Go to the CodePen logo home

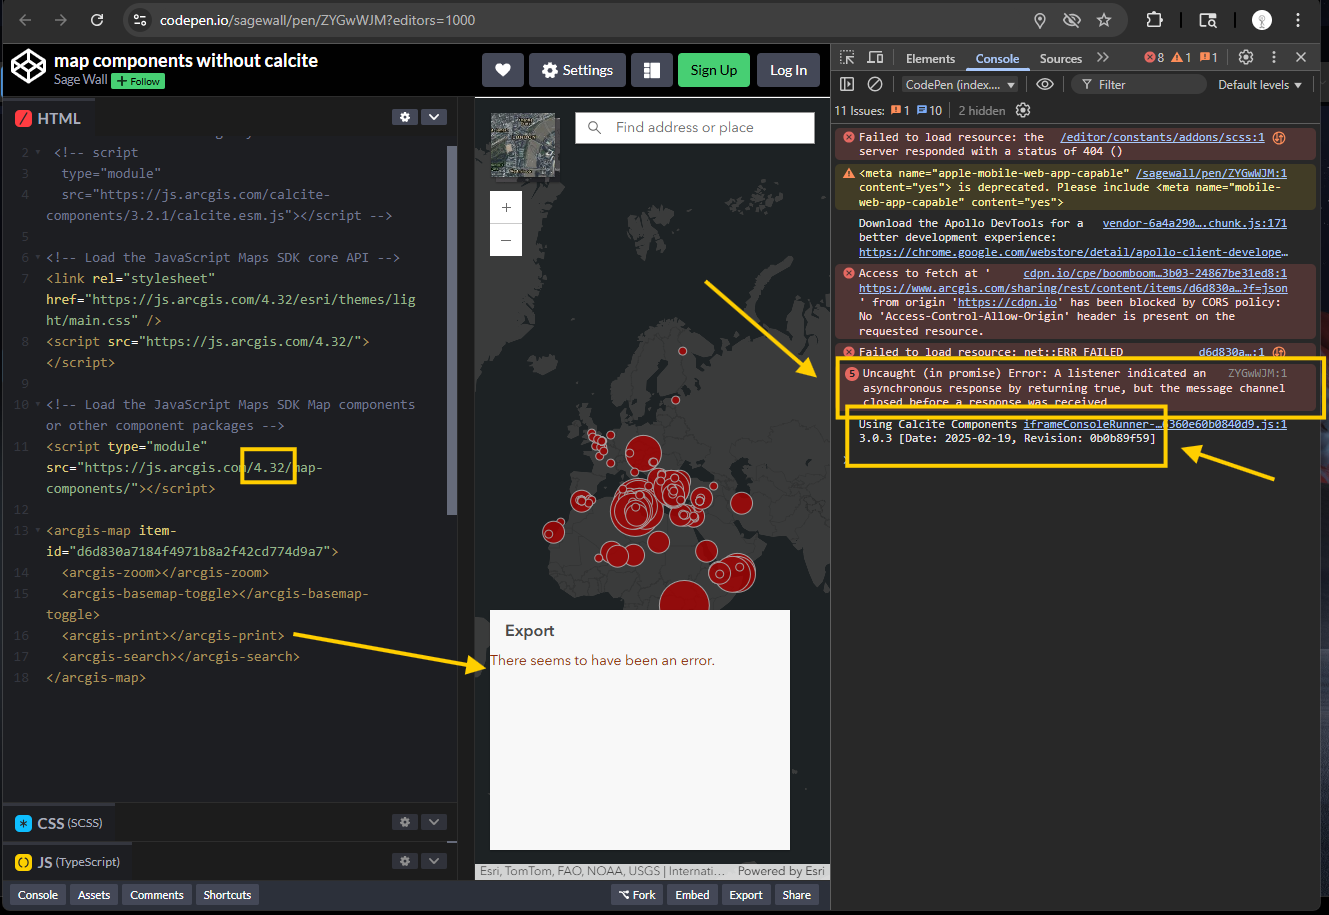point(28,68)
